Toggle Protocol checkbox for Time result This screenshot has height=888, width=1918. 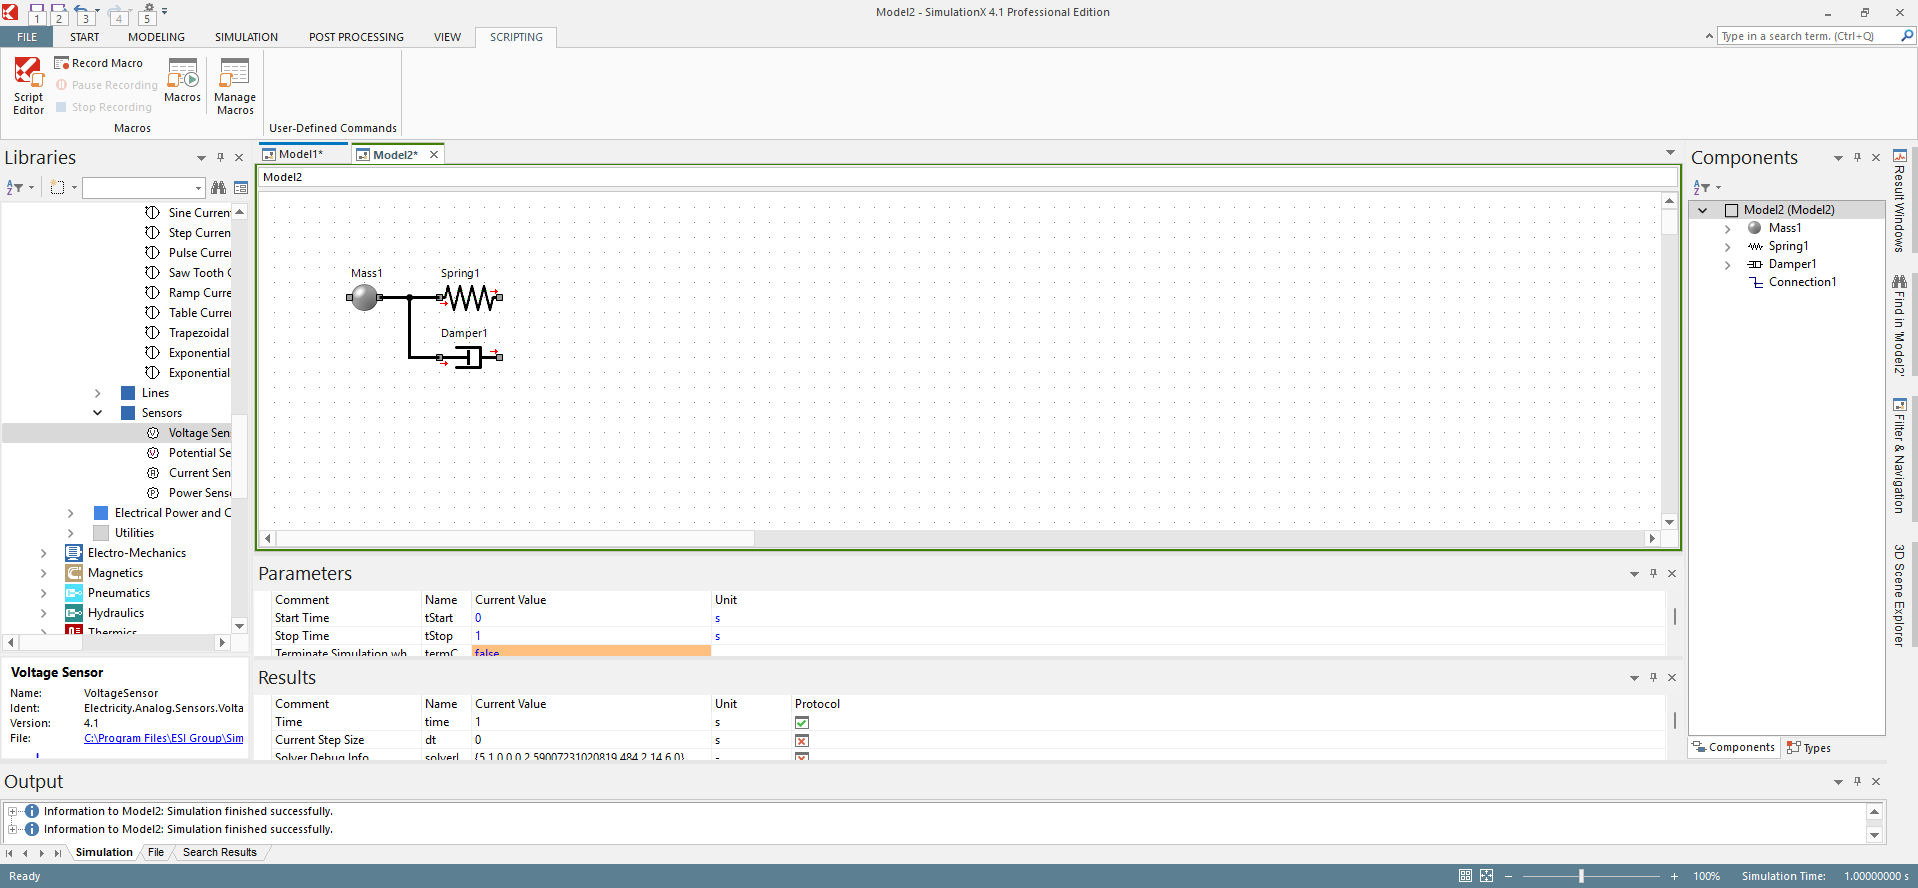801,723
